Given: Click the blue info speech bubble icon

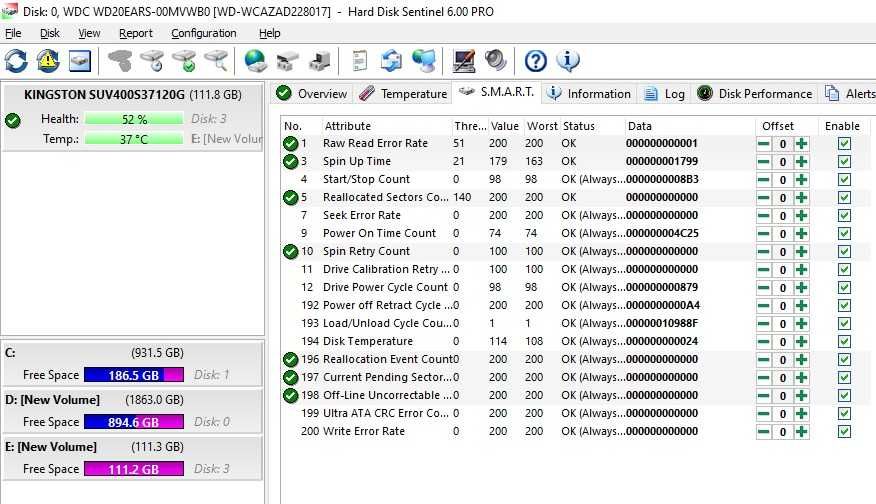Looking at the screenshot, I should (x=568, y=61).
